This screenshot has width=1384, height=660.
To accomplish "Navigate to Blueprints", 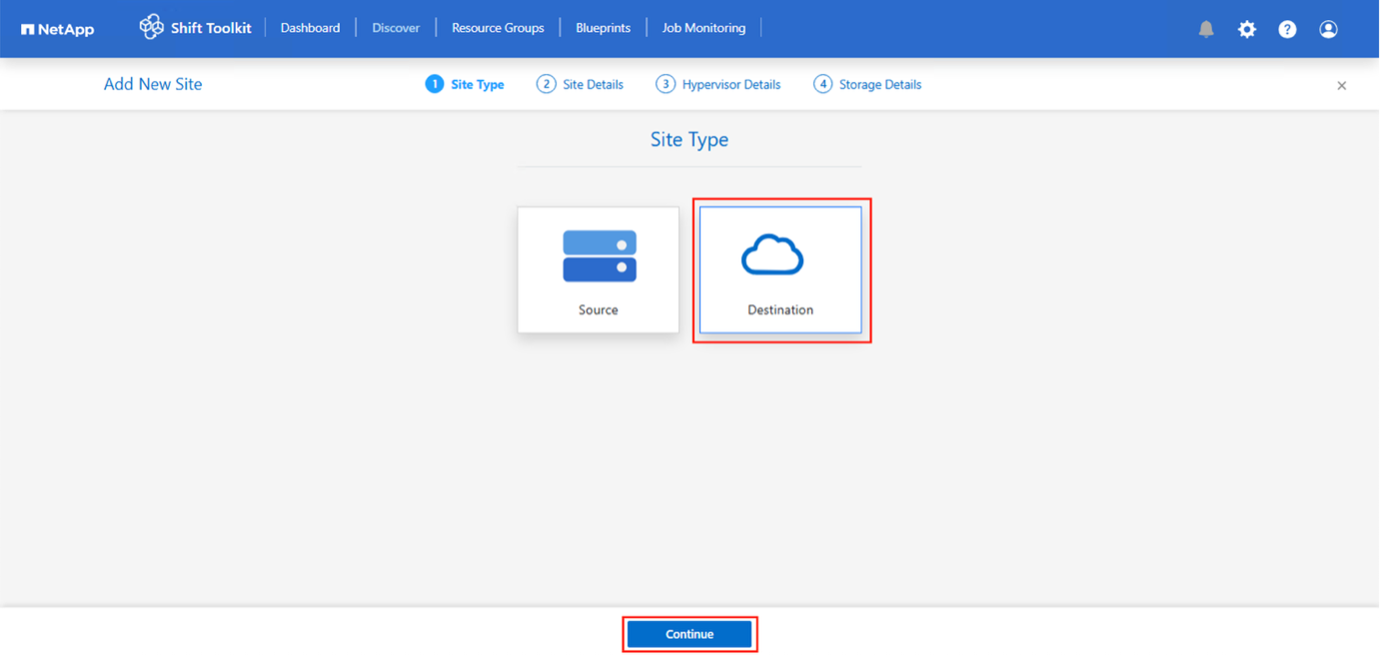I will pyautogui.click(x=603, y=28).
